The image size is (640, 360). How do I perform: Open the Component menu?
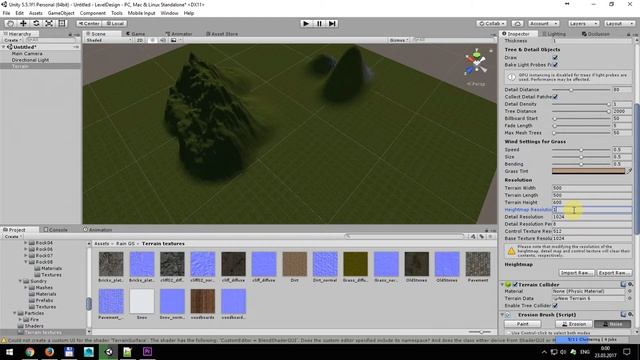pyautogui.click(x=93, y=13)
